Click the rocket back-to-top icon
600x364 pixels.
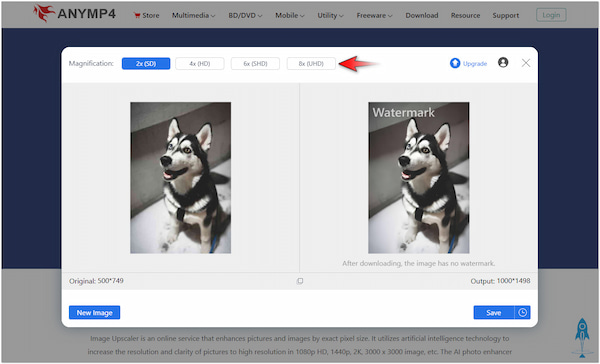point(582,337)
